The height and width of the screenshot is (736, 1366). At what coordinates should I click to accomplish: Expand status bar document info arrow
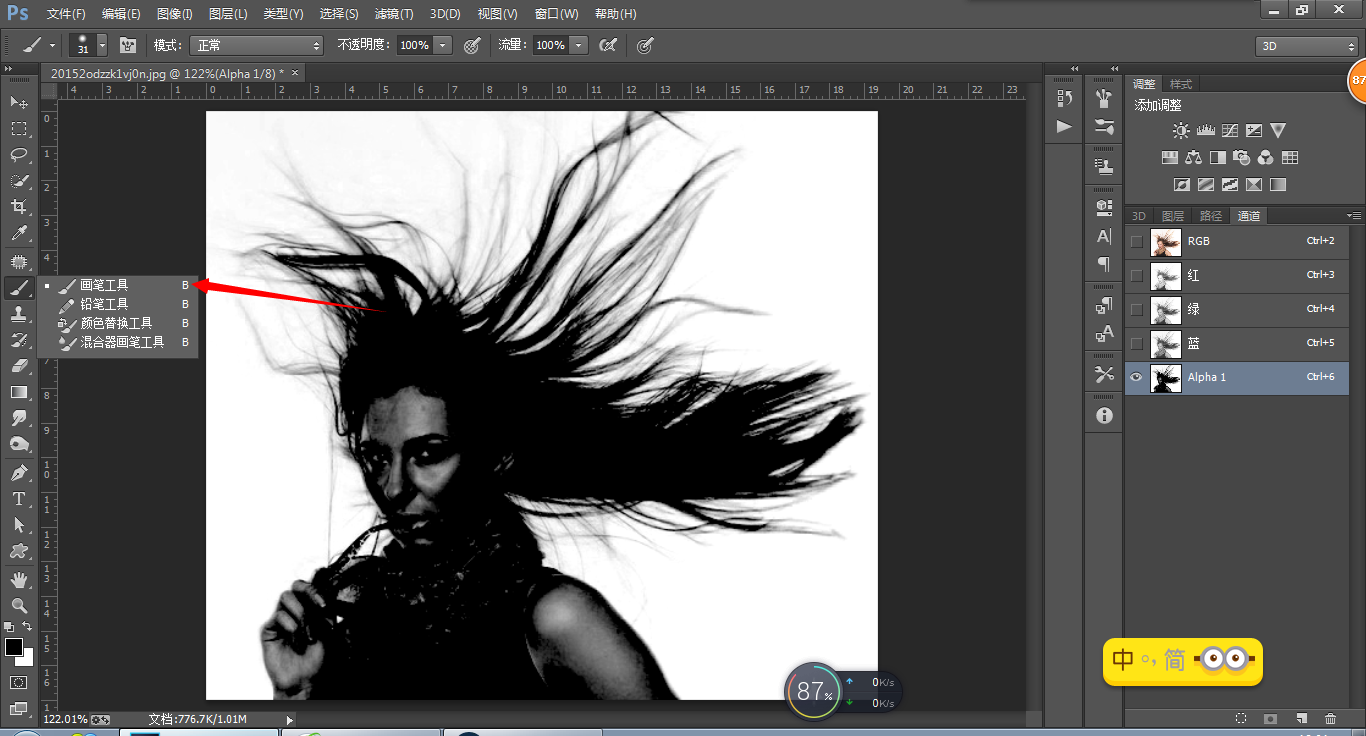coord(290,719)
